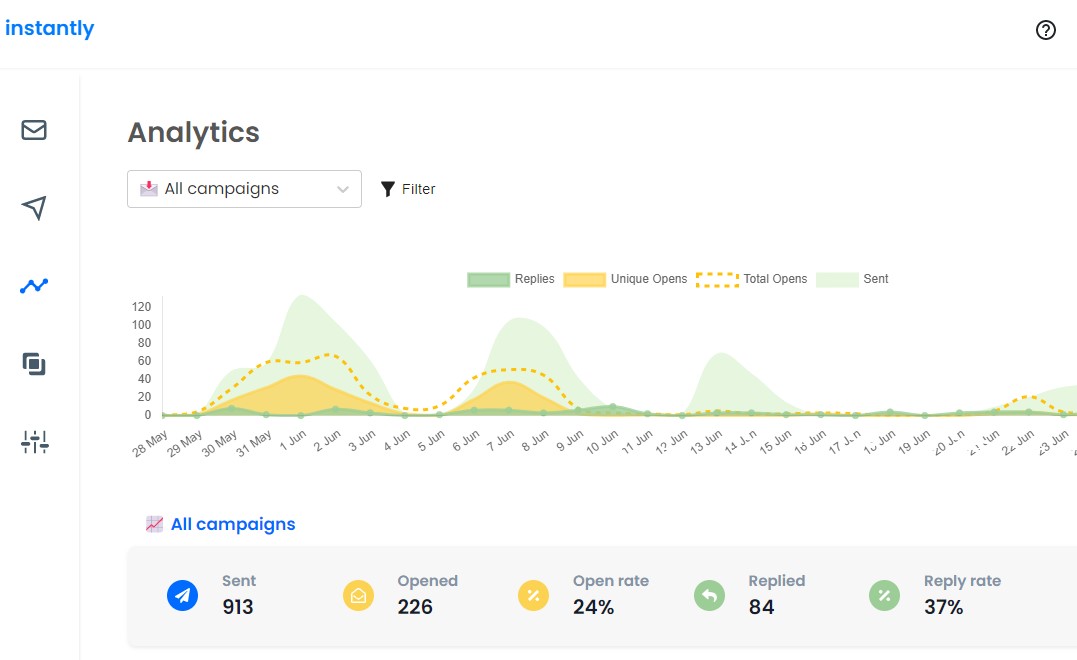Click the chart icon beside All campaigns heading
Viewport: 1077px width, 660px height.
coord(155,523)
